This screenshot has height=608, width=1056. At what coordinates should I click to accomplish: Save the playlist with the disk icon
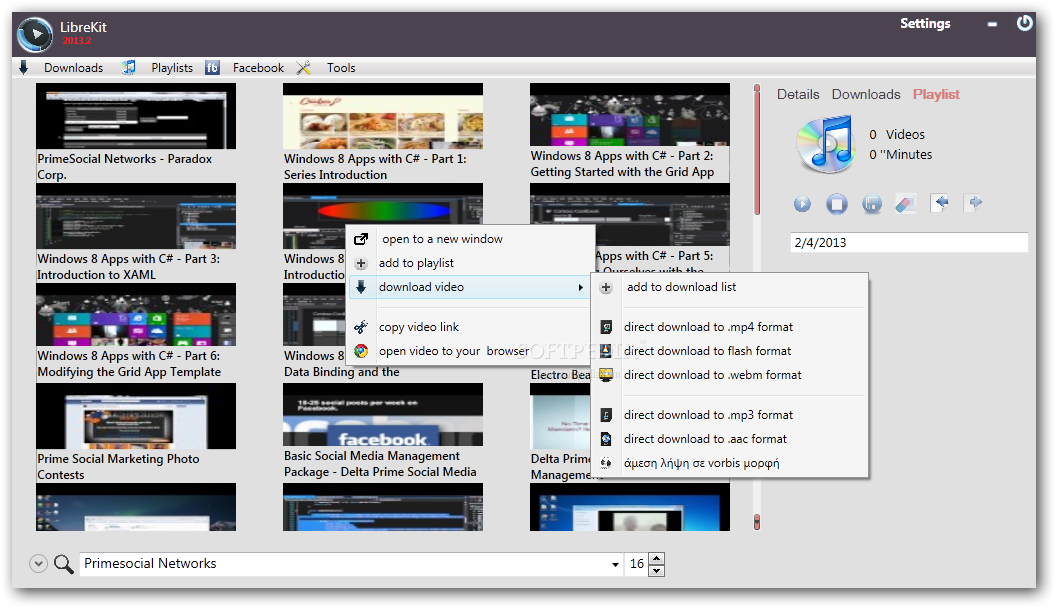871,203
